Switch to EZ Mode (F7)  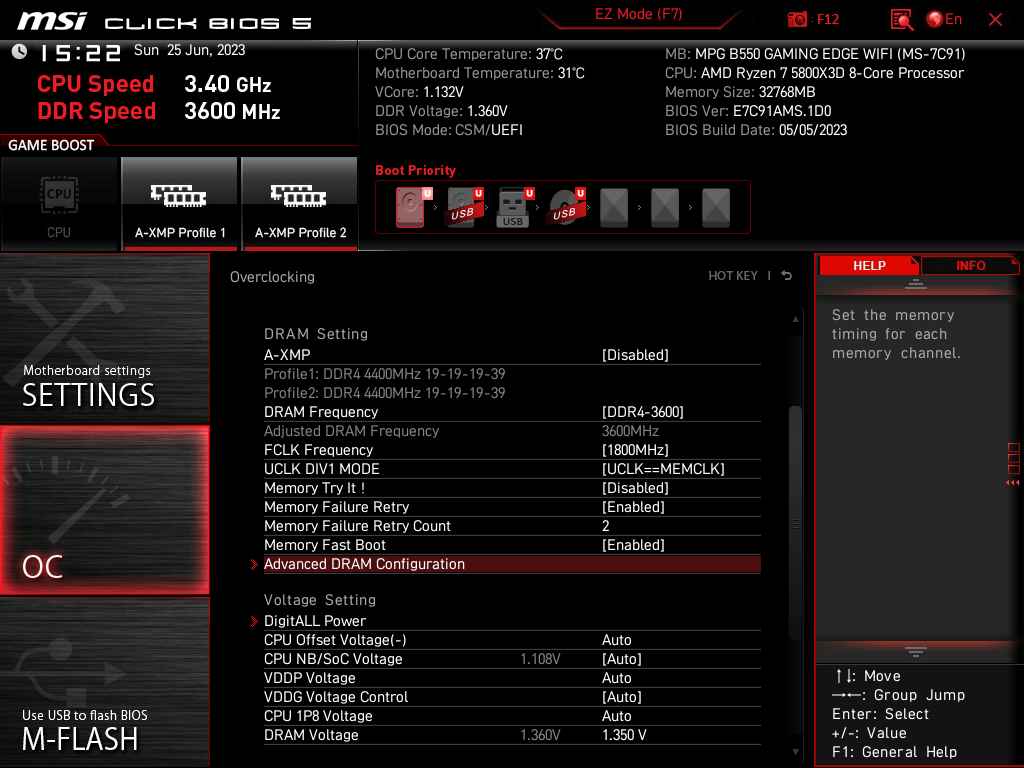tap(638, 14)
